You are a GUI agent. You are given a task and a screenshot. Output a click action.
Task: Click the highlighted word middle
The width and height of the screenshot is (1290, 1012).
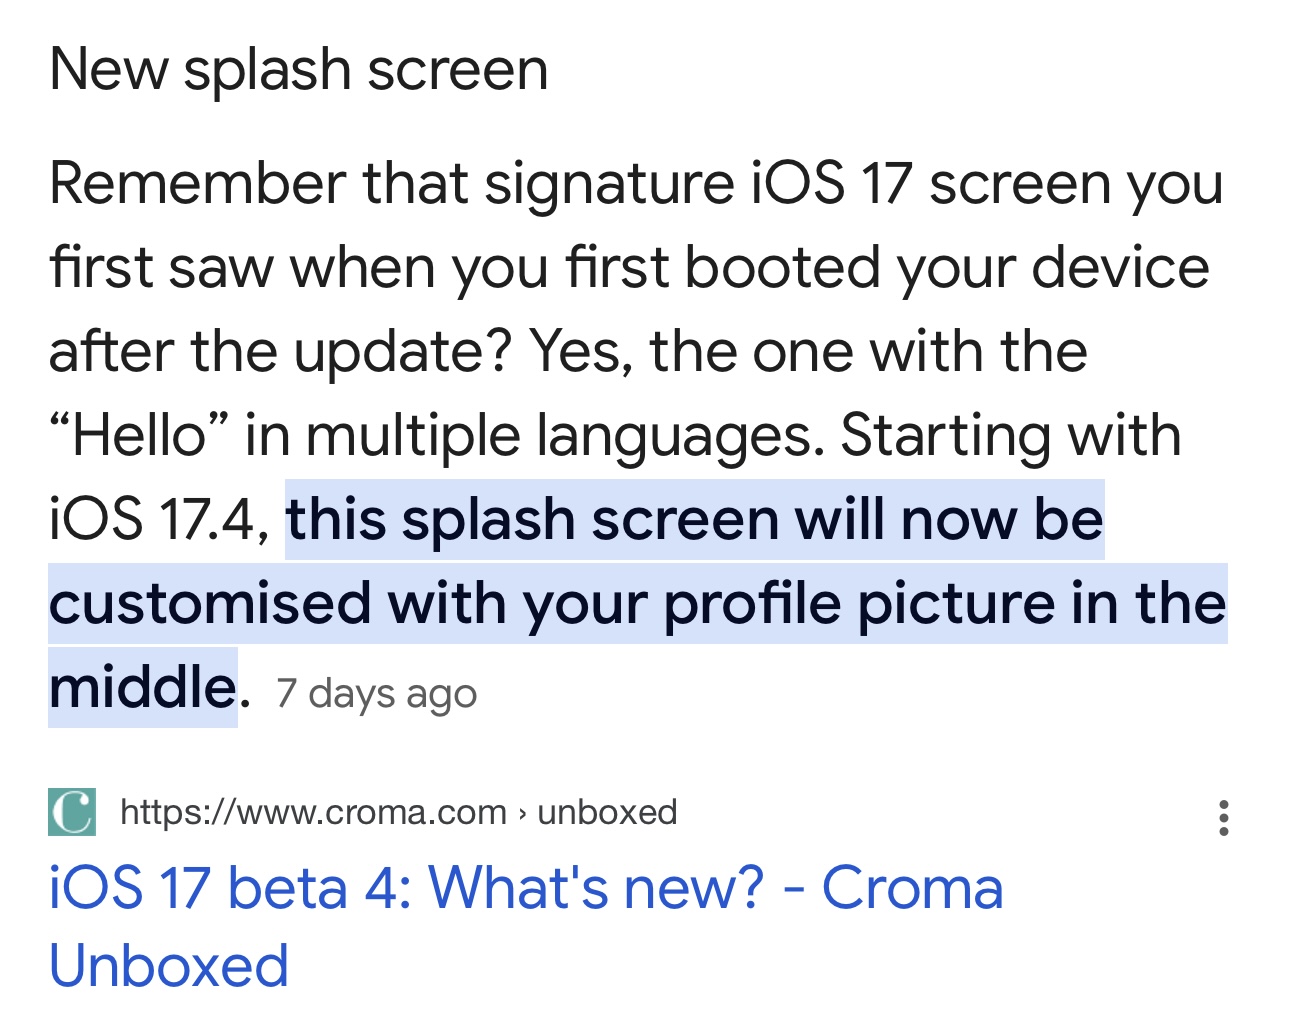pos(142,687)
